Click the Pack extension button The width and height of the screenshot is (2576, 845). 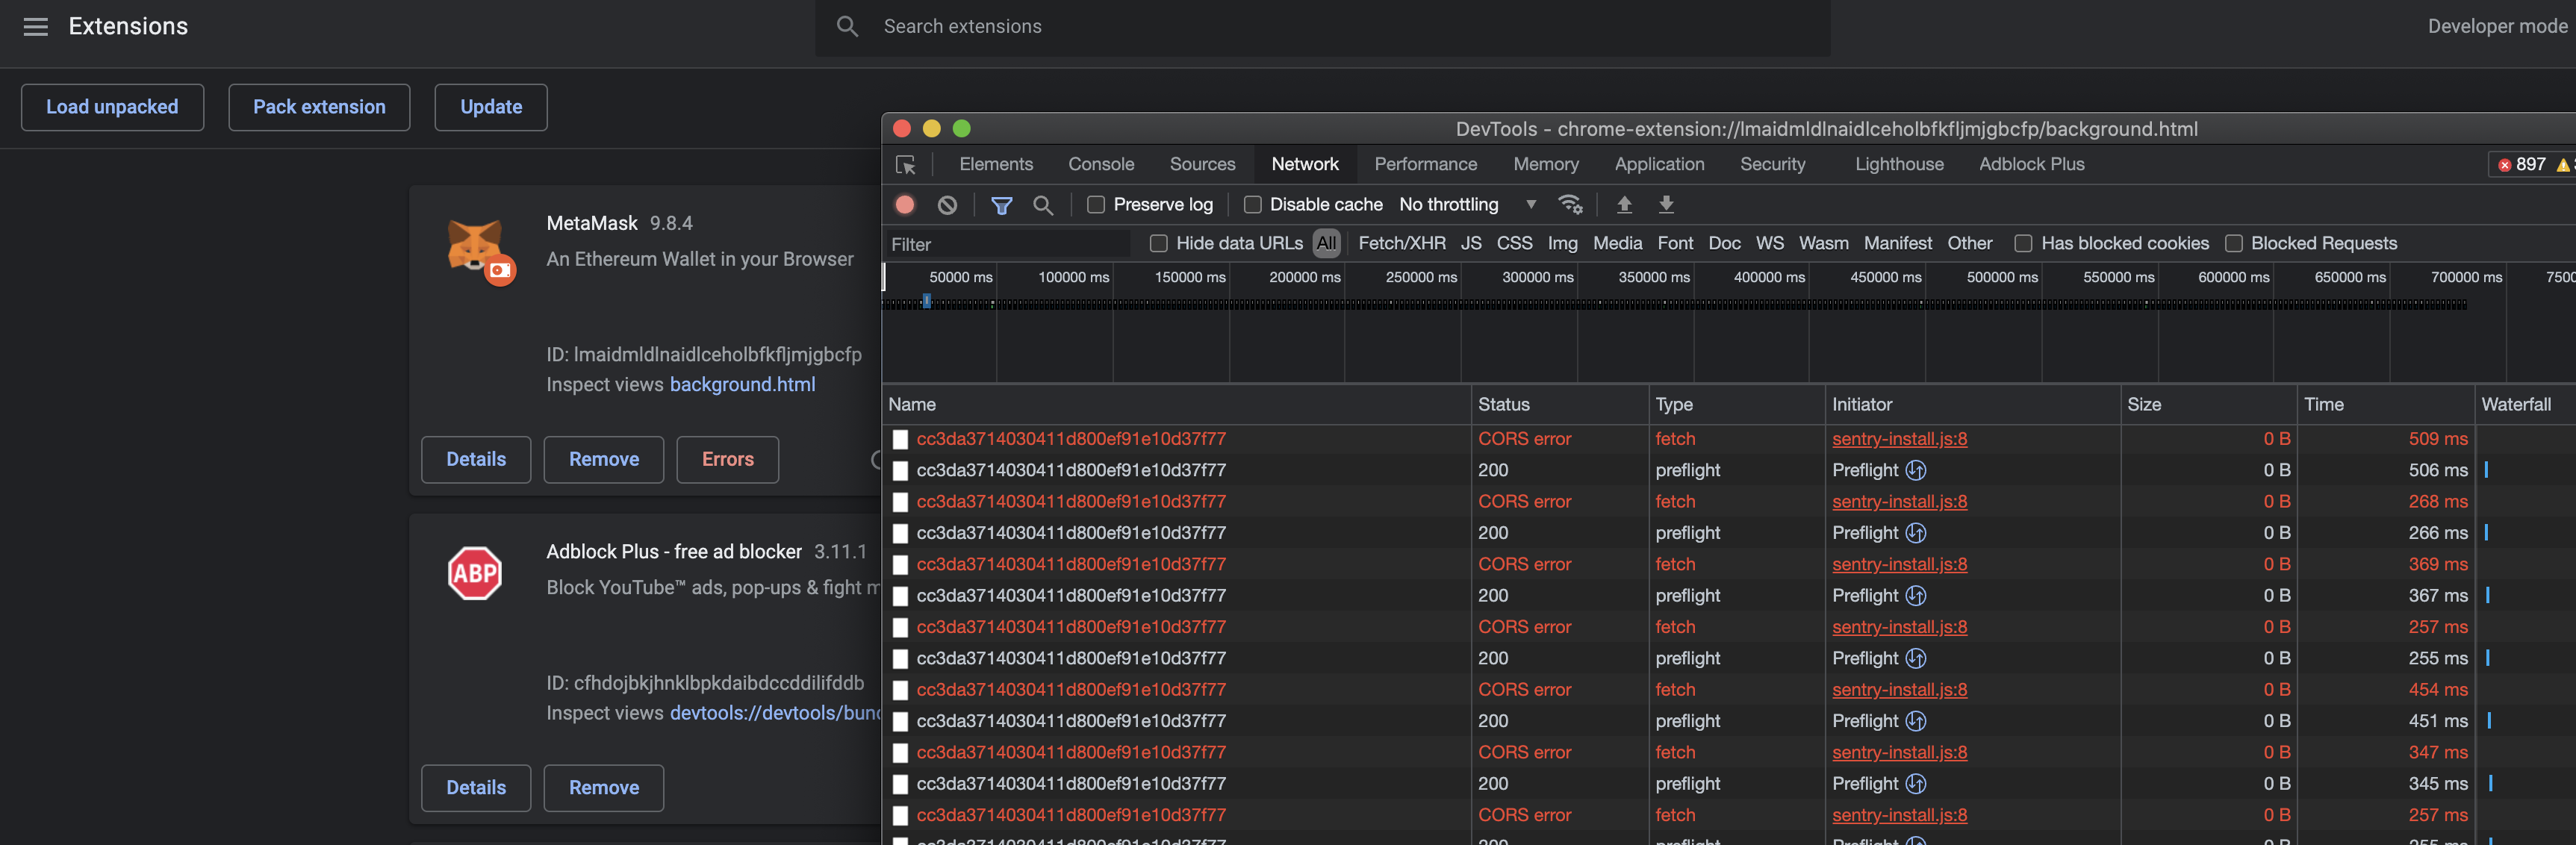click(319, 107)
